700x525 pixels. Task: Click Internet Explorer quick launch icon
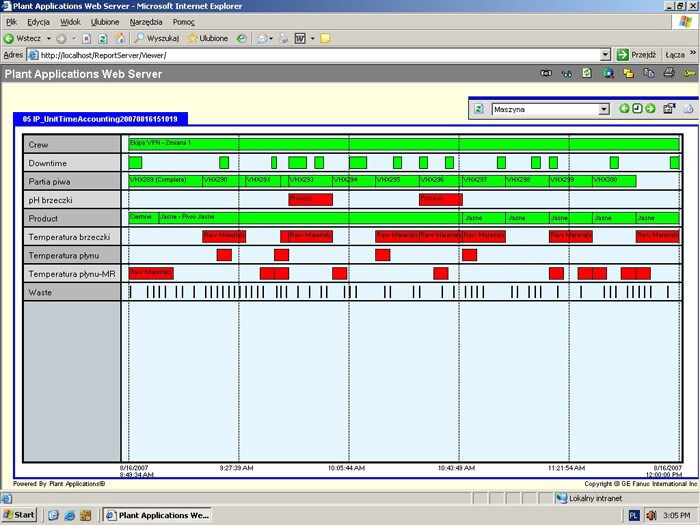[x=70, y=515]
